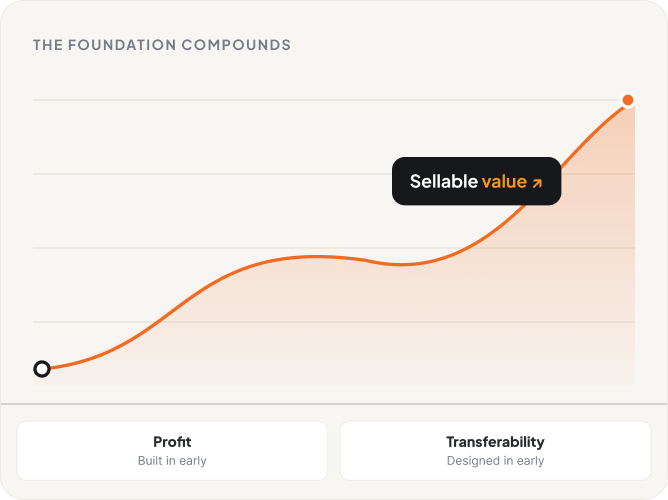
Task: Open the Sellable value dark tooltip badge
Action: (476, 181)
